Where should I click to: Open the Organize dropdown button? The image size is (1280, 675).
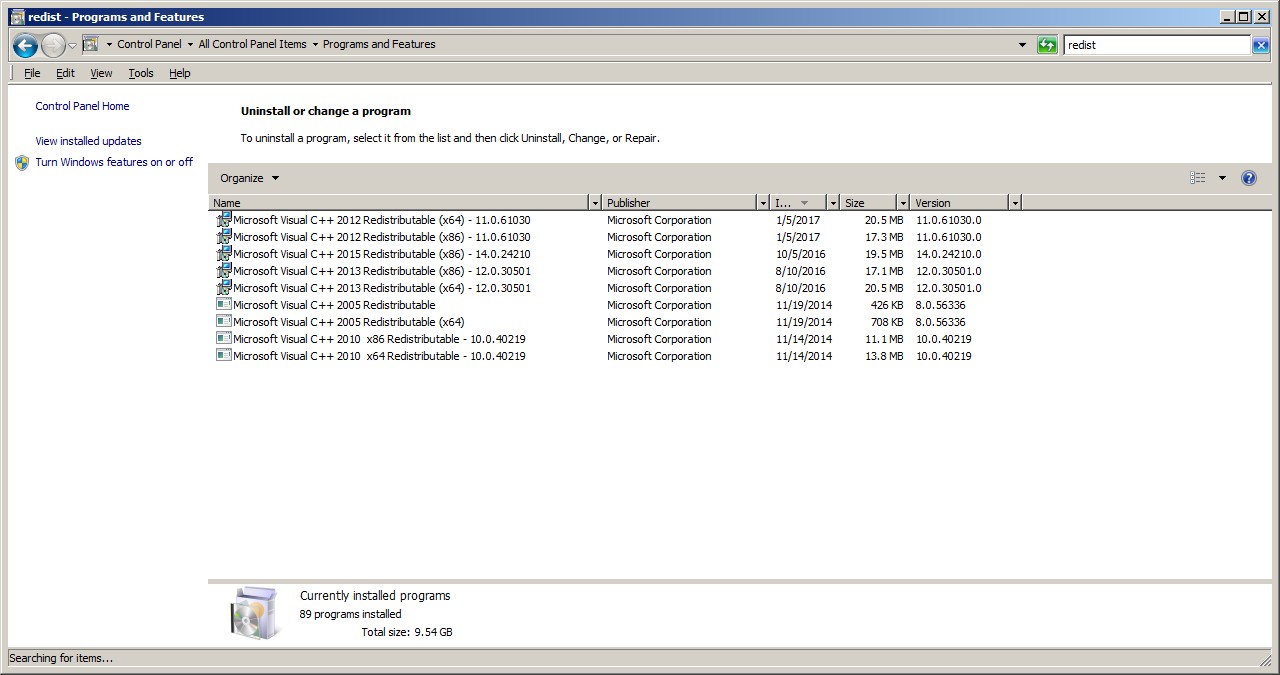tap(250, 178)
